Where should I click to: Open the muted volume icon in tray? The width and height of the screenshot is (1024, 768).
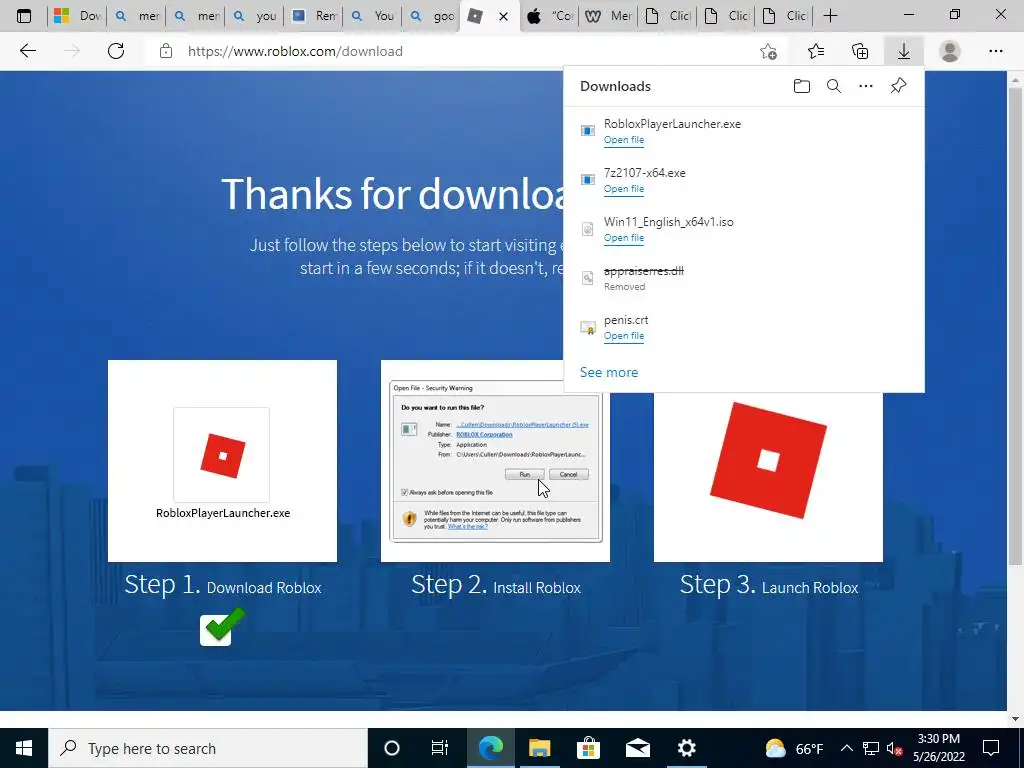(894, 748)
